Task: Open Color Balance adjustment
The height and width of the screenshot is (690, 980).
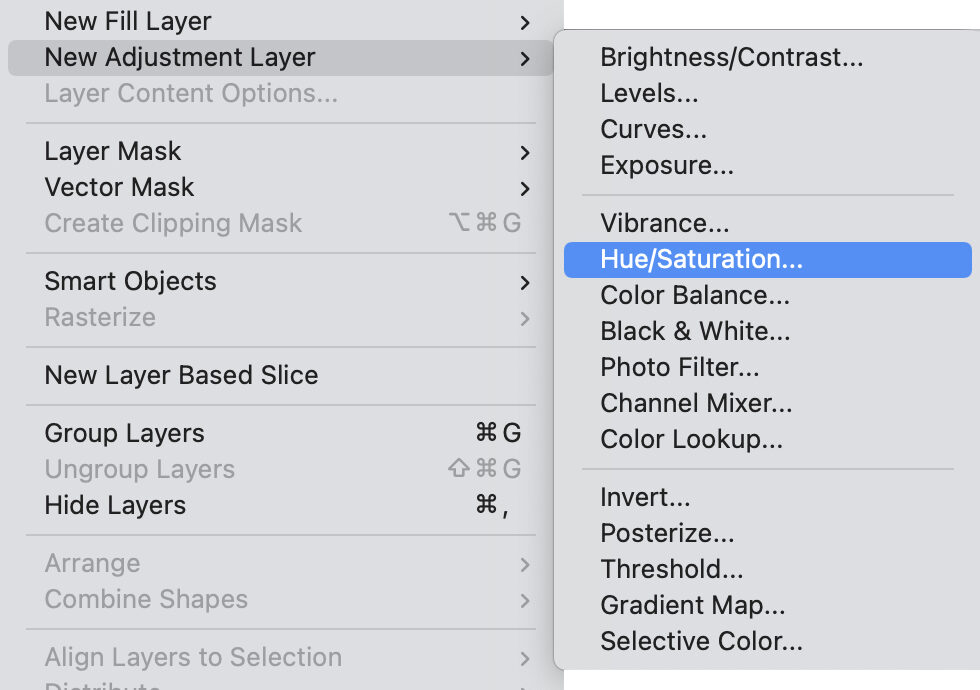Action: tap(695, 296)
